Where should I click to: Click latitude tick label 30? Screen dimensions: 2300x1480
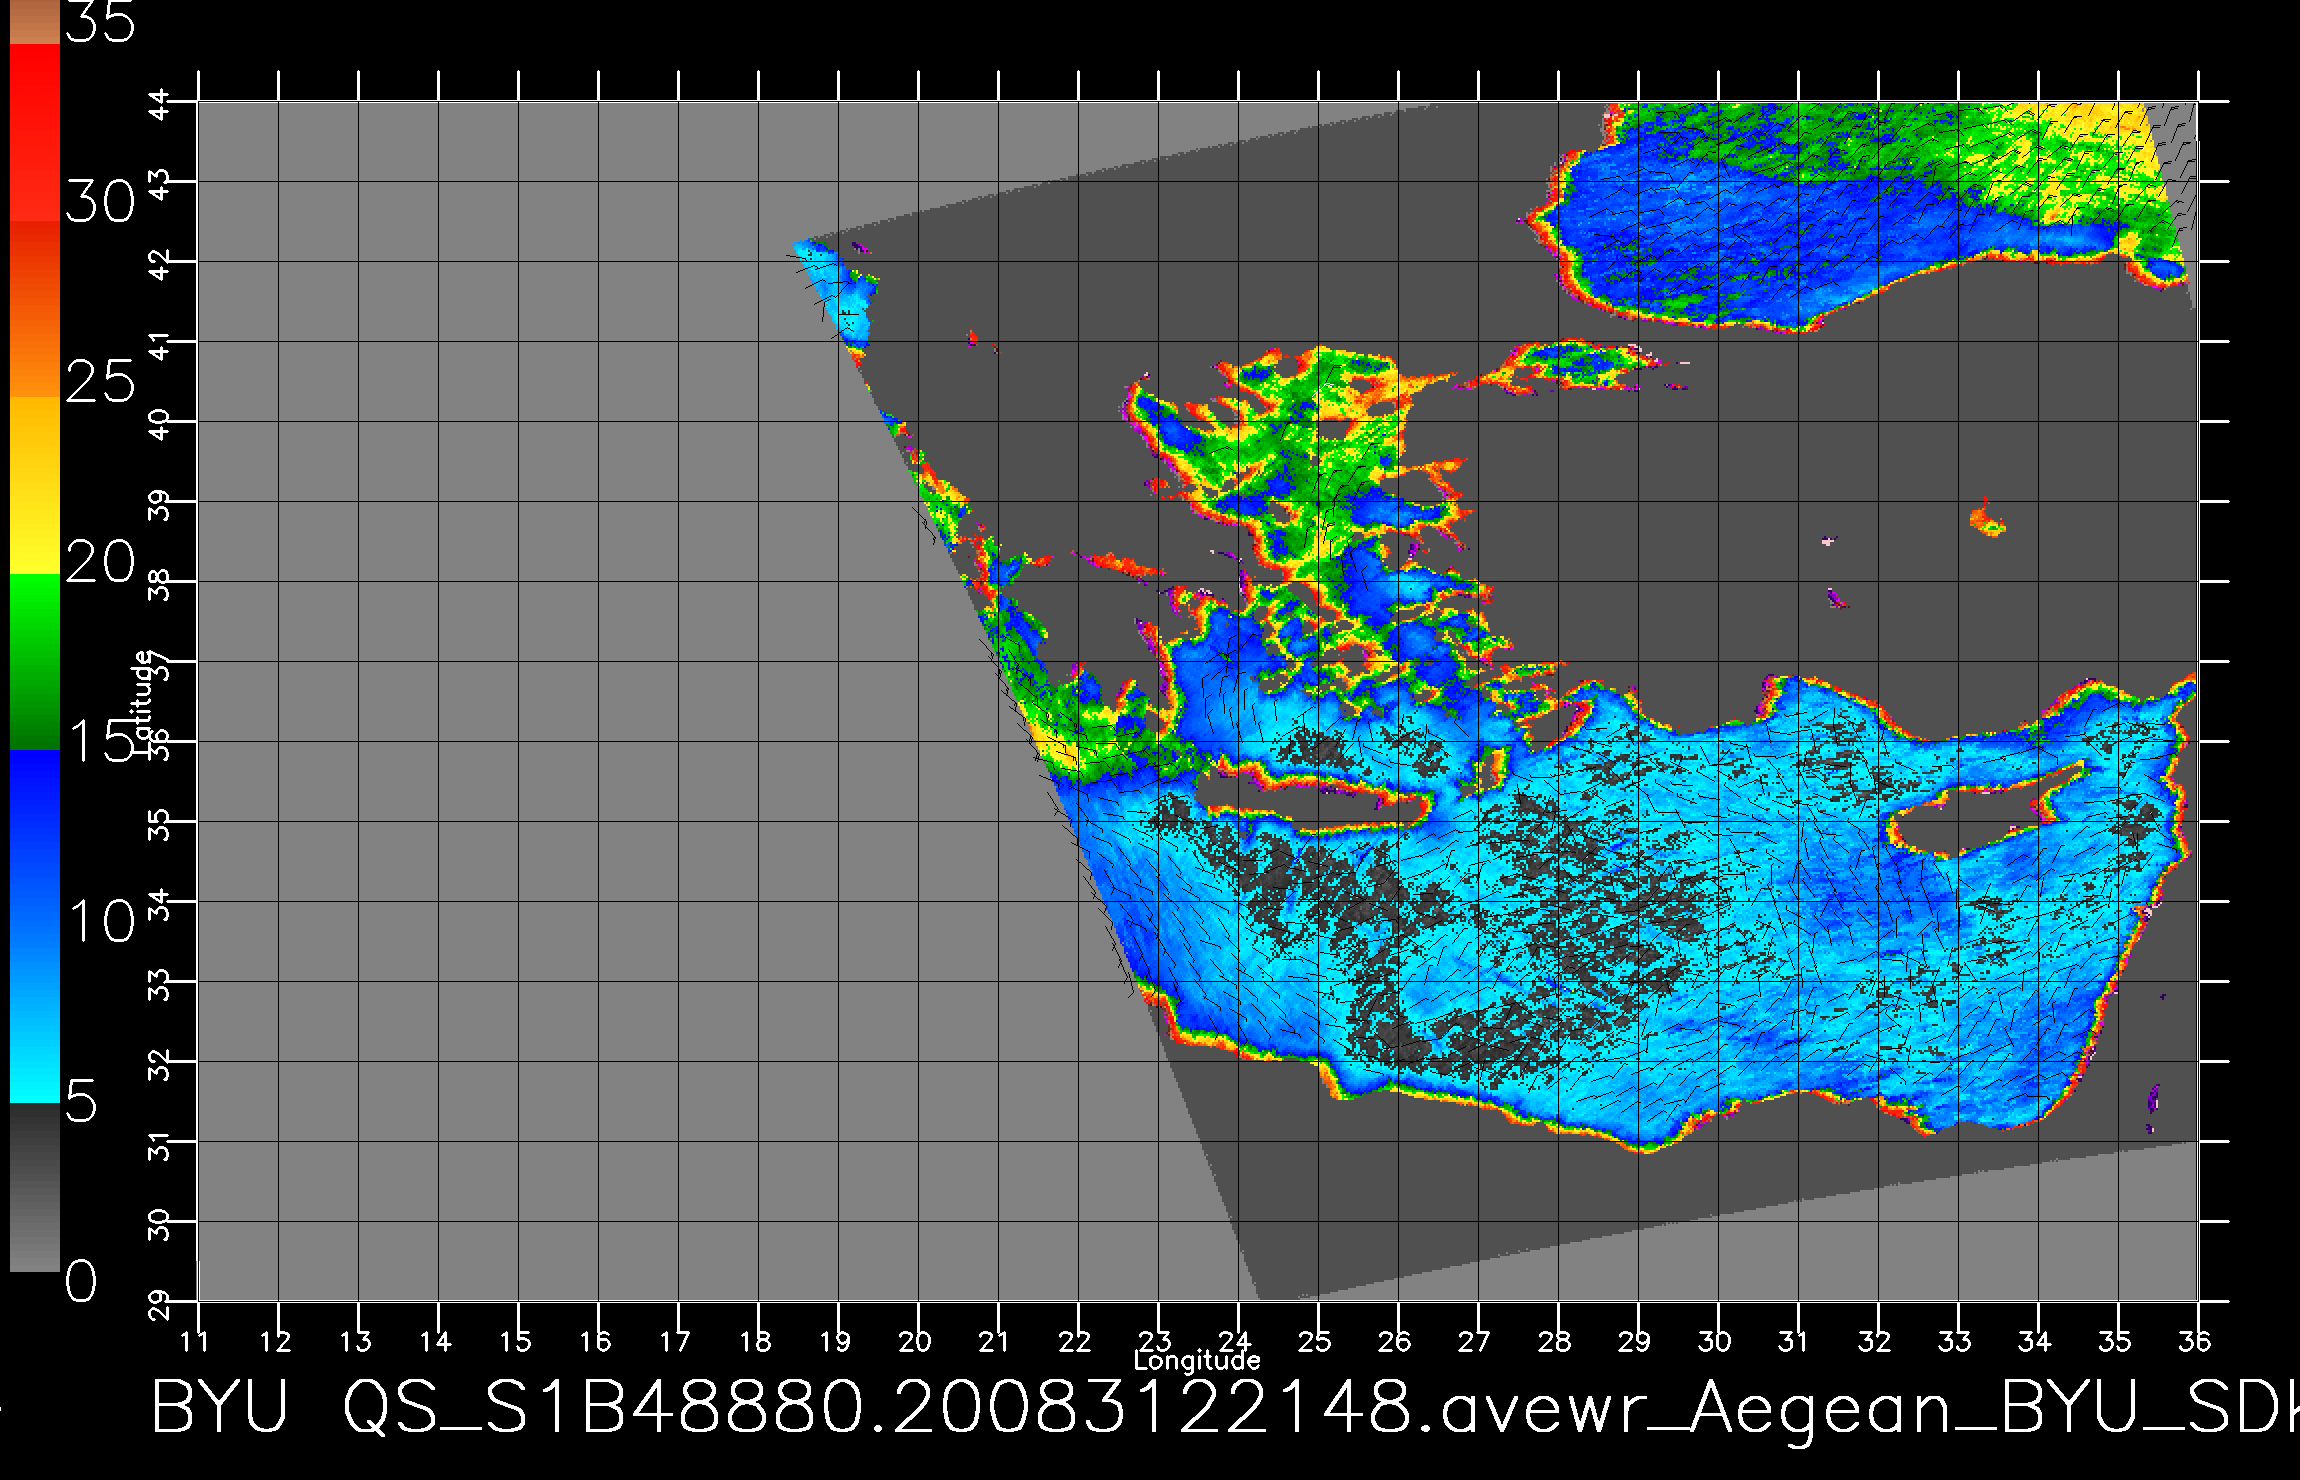160,1225
